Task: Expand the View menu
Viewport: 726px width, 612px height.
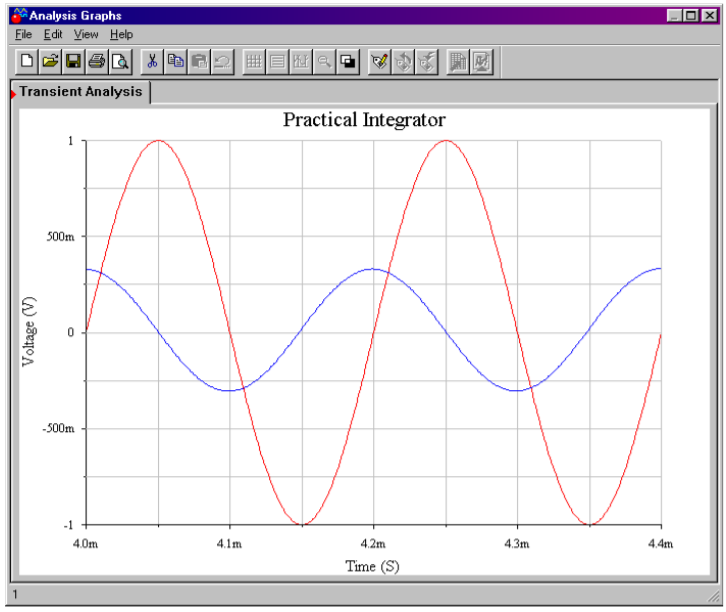Action: point(86,34)
